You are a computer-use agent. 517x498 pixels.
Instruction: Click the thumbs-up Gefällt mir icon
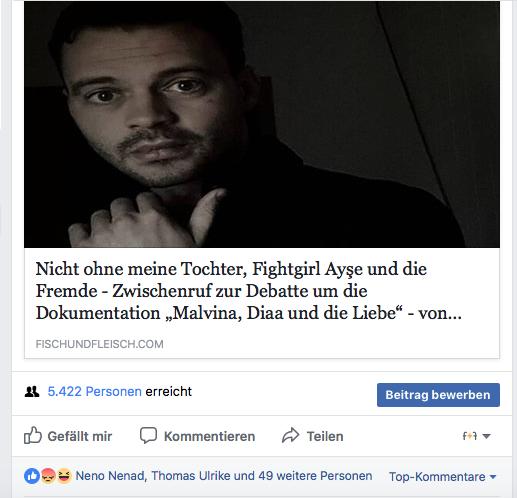tap(33, 435)
